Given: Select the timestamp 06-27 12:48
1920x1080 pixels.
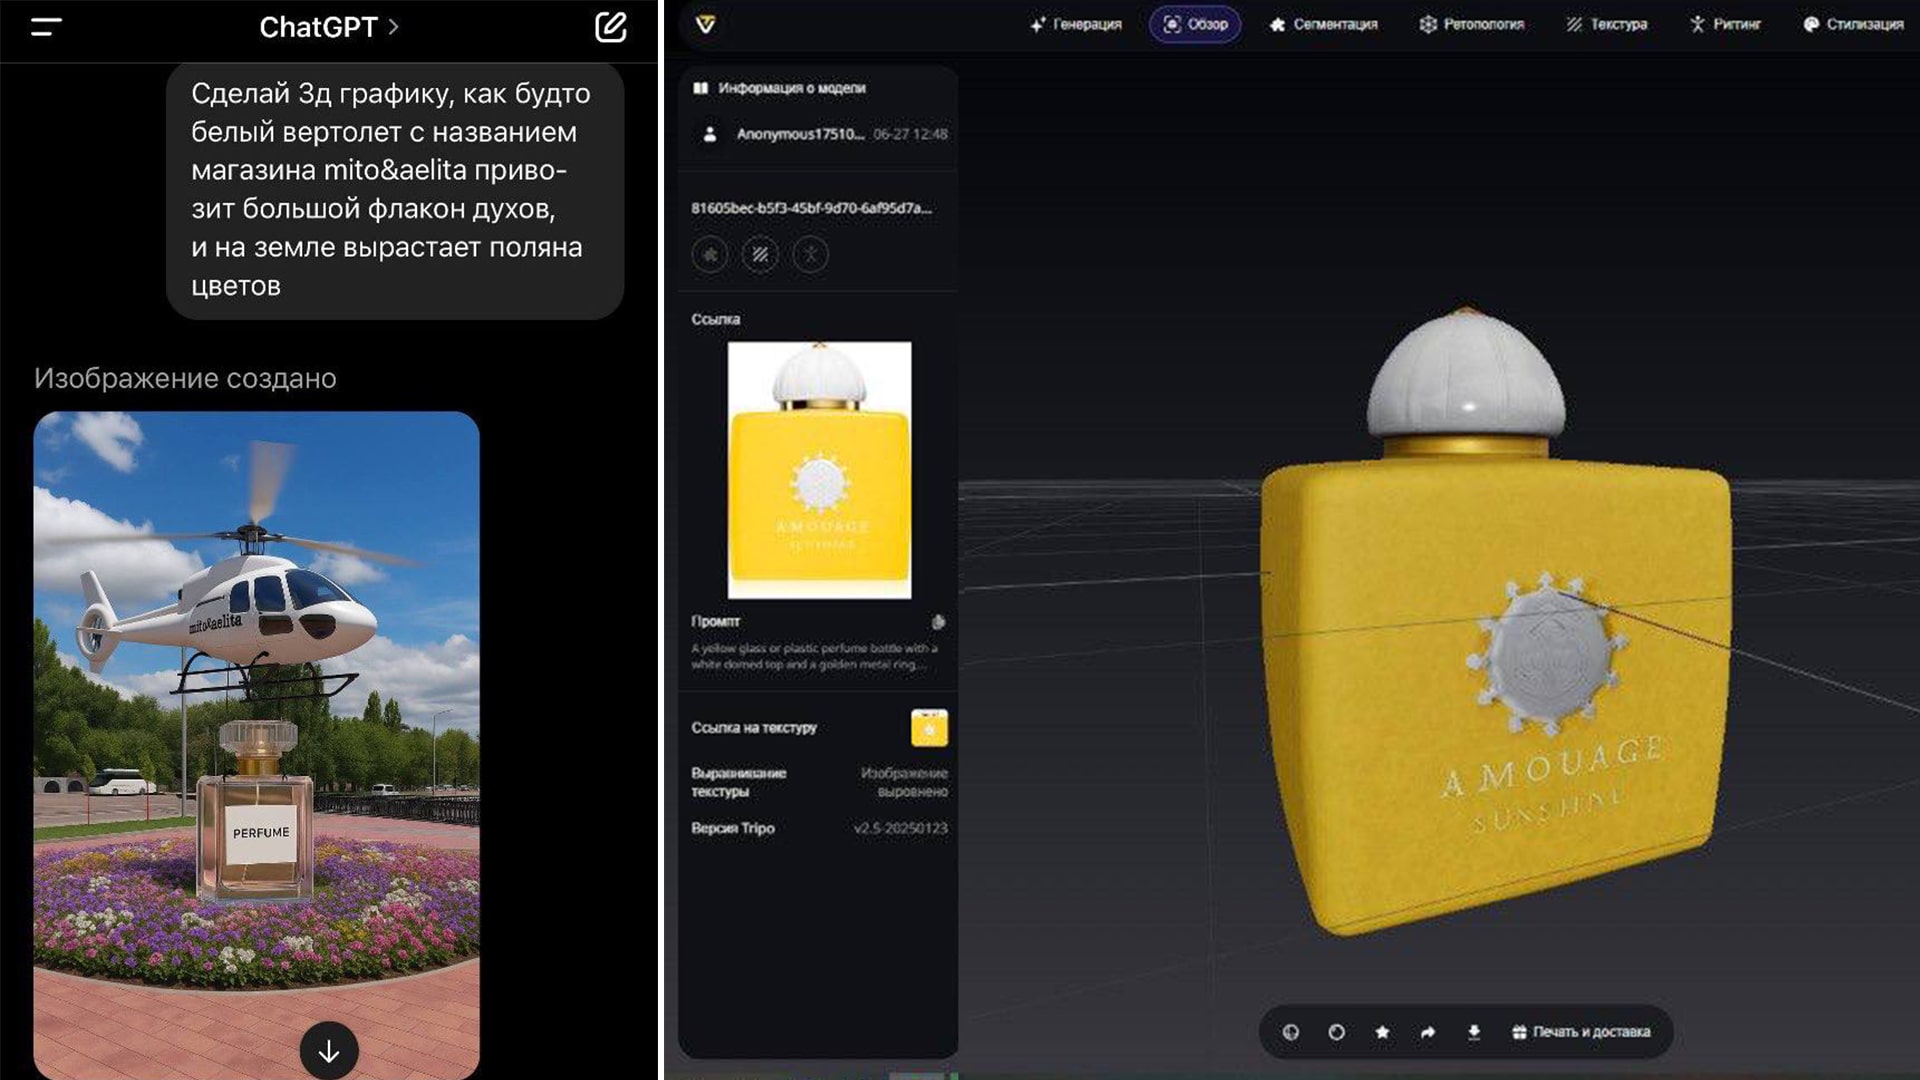Looking at the screenshot, I should [x=910, y=134].
